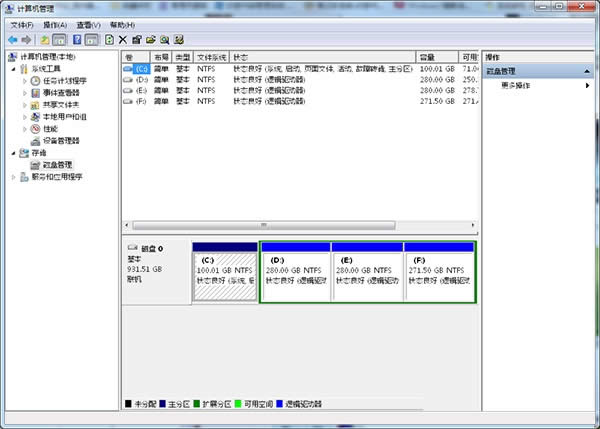Viewport: 600px width, 429px height.
Task: Click the up one level folder icon
Action: click(x=44, y=39)
